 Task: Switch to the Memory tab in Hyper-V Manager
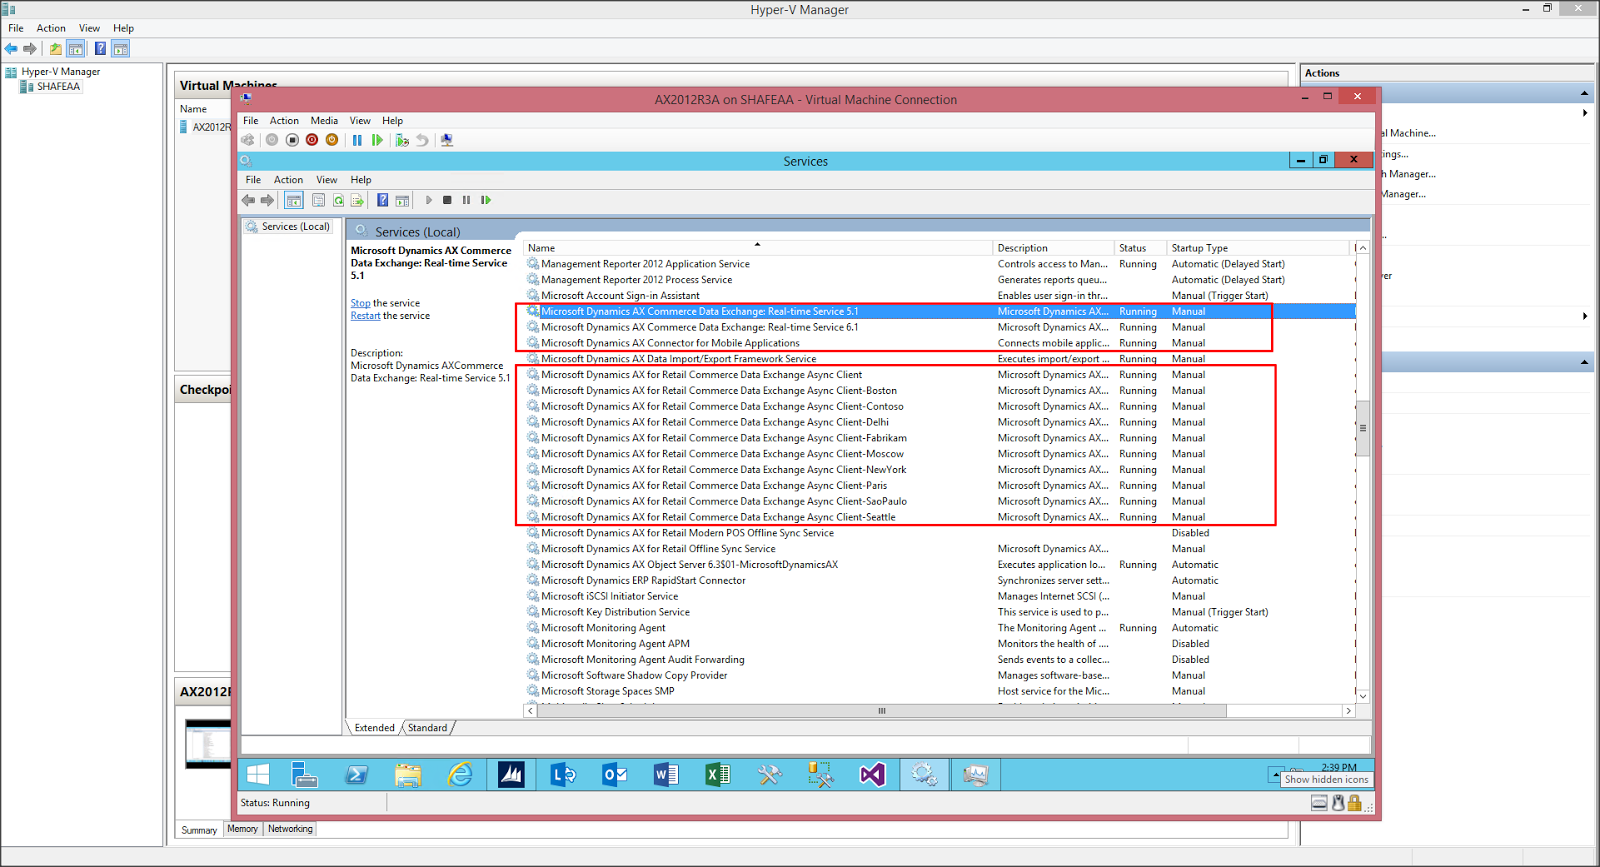click(x=242, y=829)
